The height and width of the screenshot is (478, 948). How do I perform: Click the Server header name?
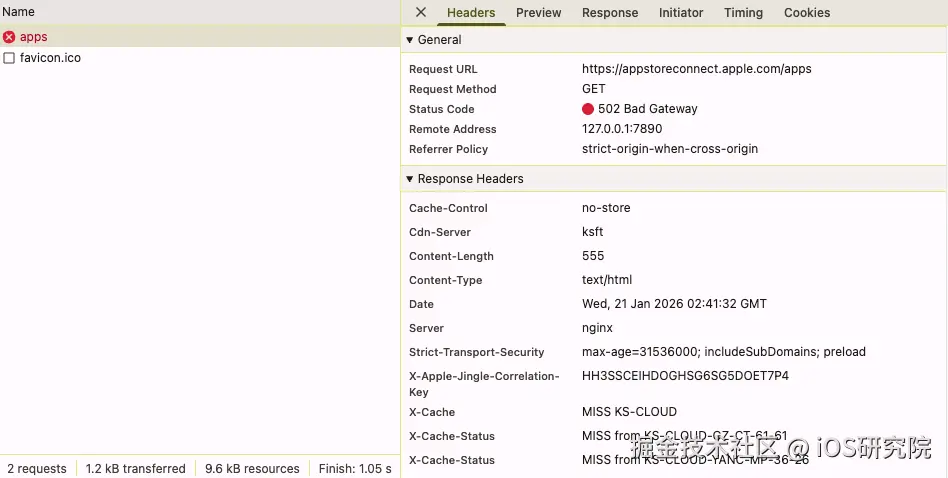tap(427, 329)
